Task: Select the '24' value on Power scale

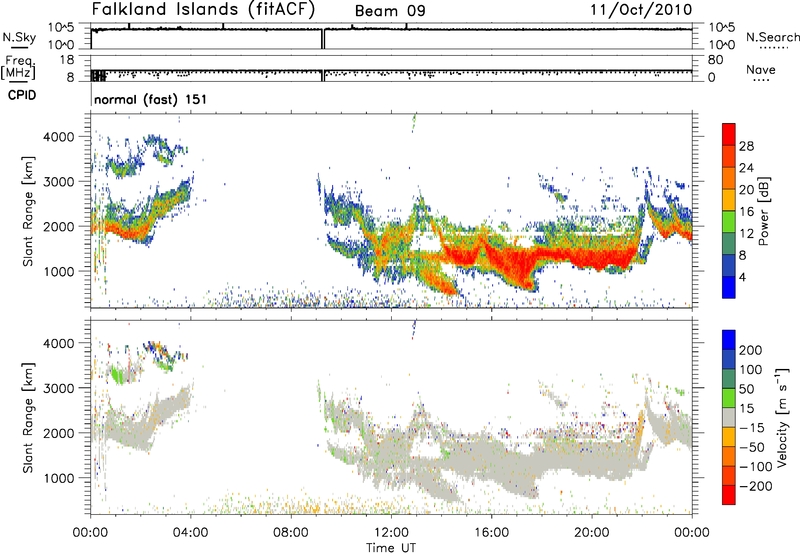Action: [x=746, y=168]
